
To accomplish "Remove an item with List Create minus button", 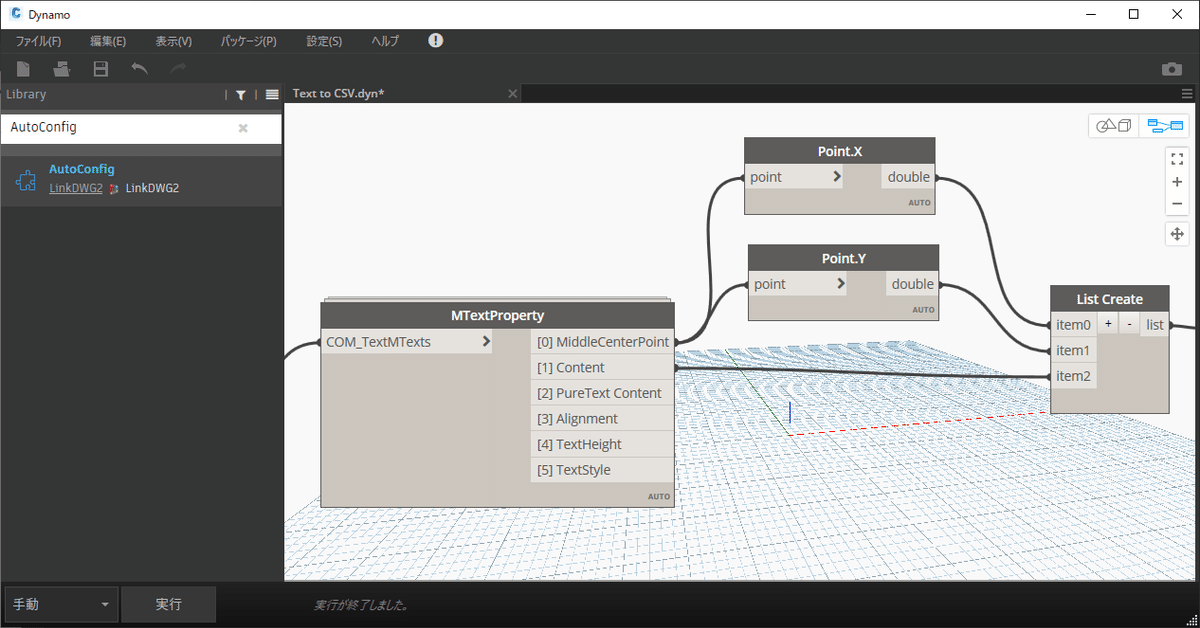I will click(1130, 324).
